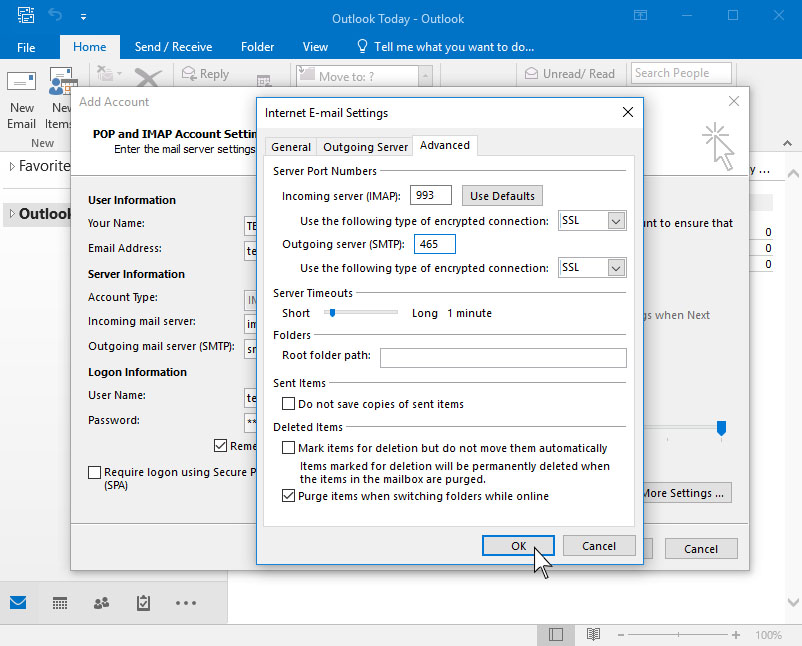Open the File menu
The height and width of the screenshot is (646, 802).
click(26, 48)
